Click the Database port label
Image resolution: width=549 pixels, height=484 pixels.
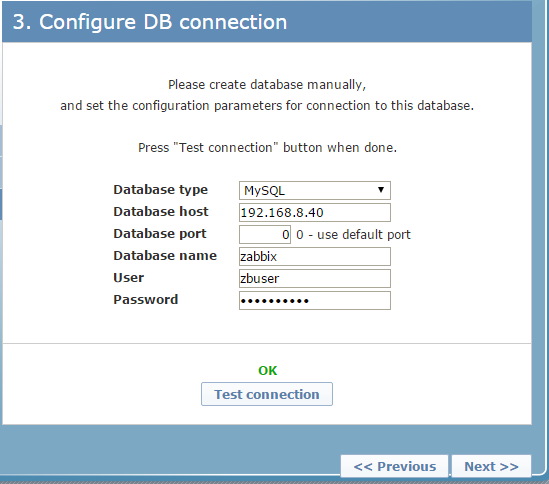(160, 234)
